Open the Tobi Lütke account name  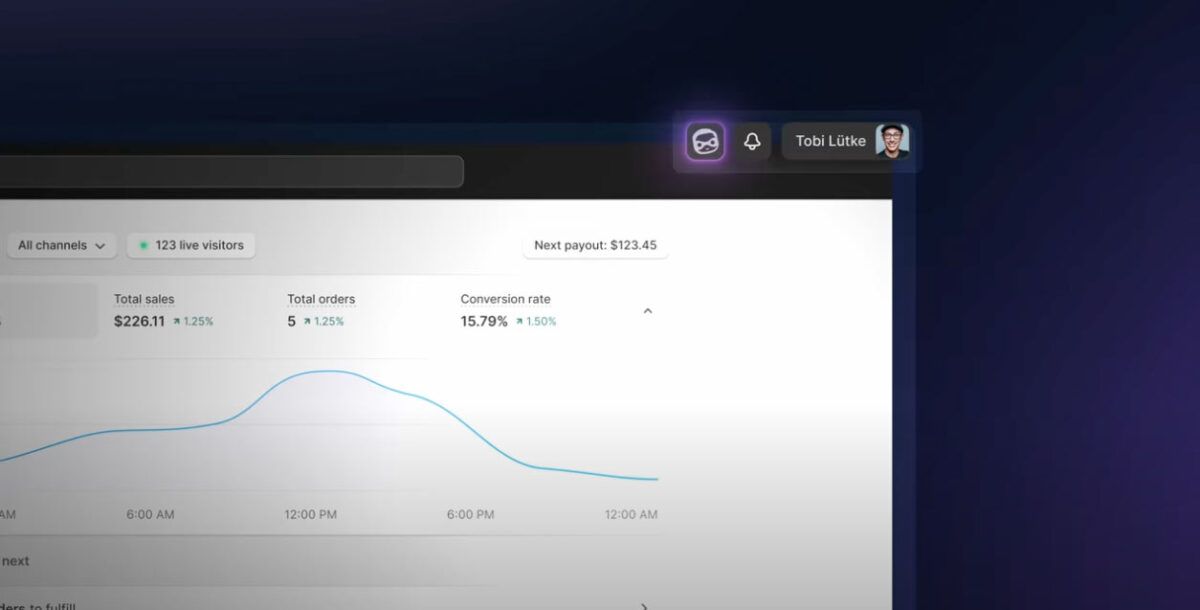(x=830, y=142)
